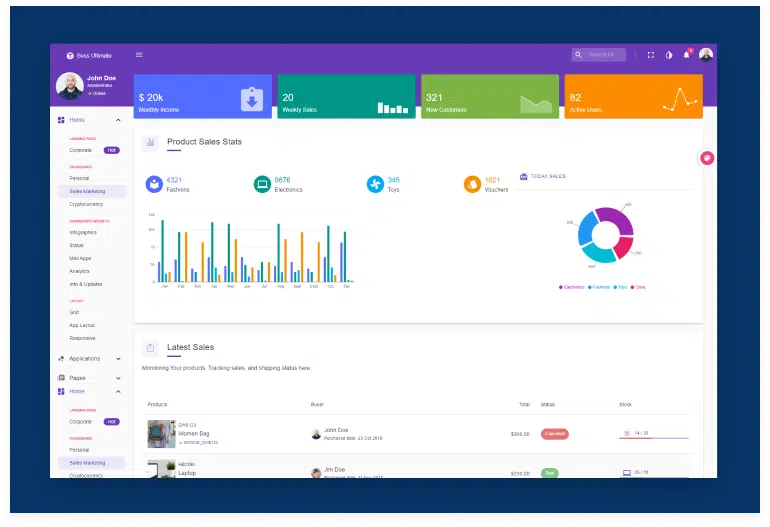Click the Pages sidebar label
The image size is (770, 527).
pyautogui.click(x=78, y=378)
